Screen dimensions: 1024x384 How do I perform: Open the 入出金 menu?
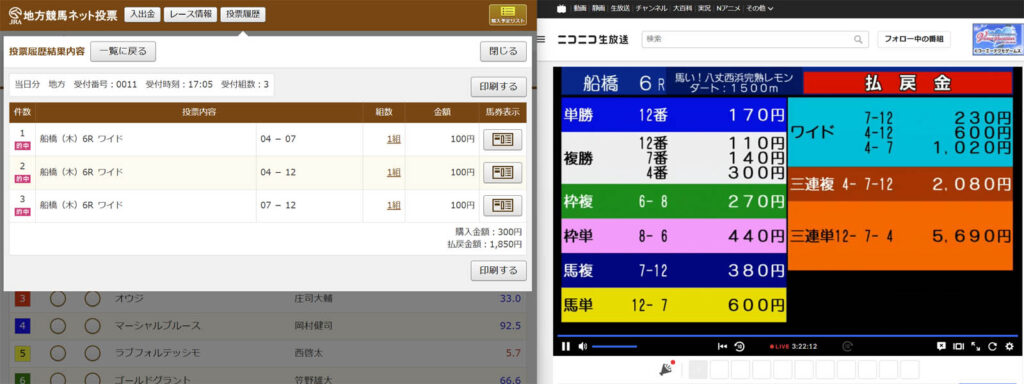point(142,14)
